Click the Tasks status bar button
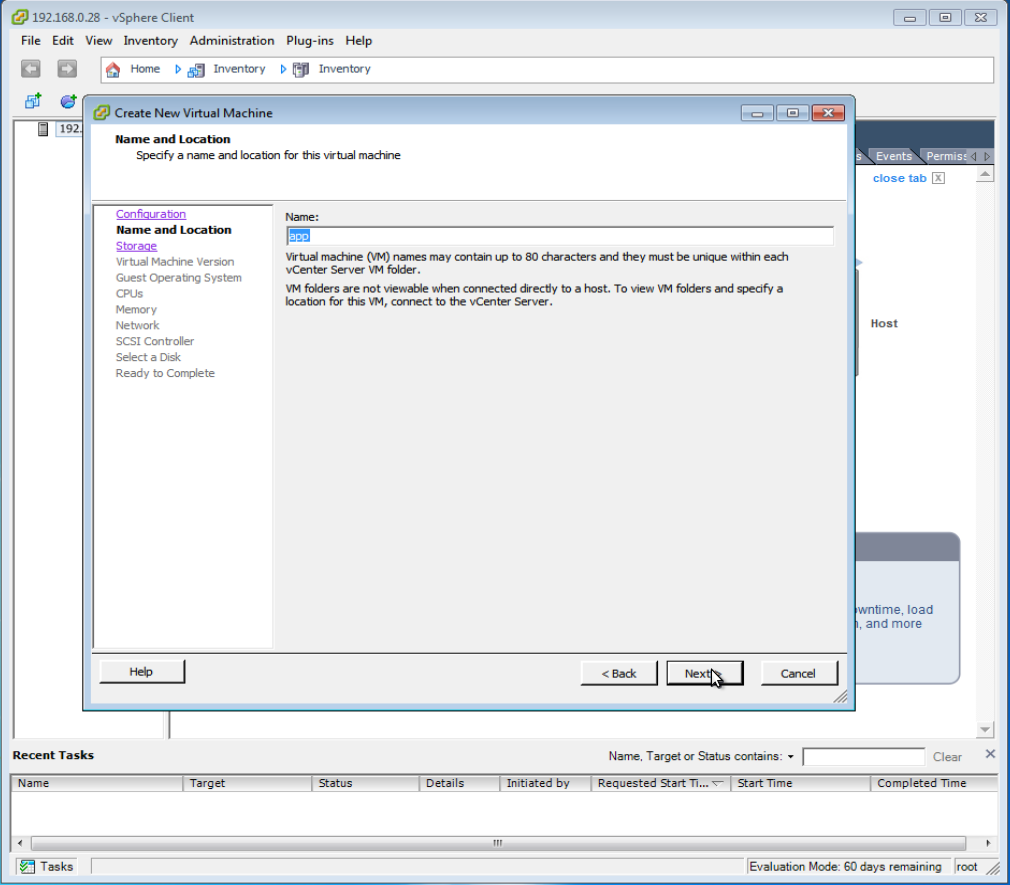1010x885 pixels. (x=46, y=866)
